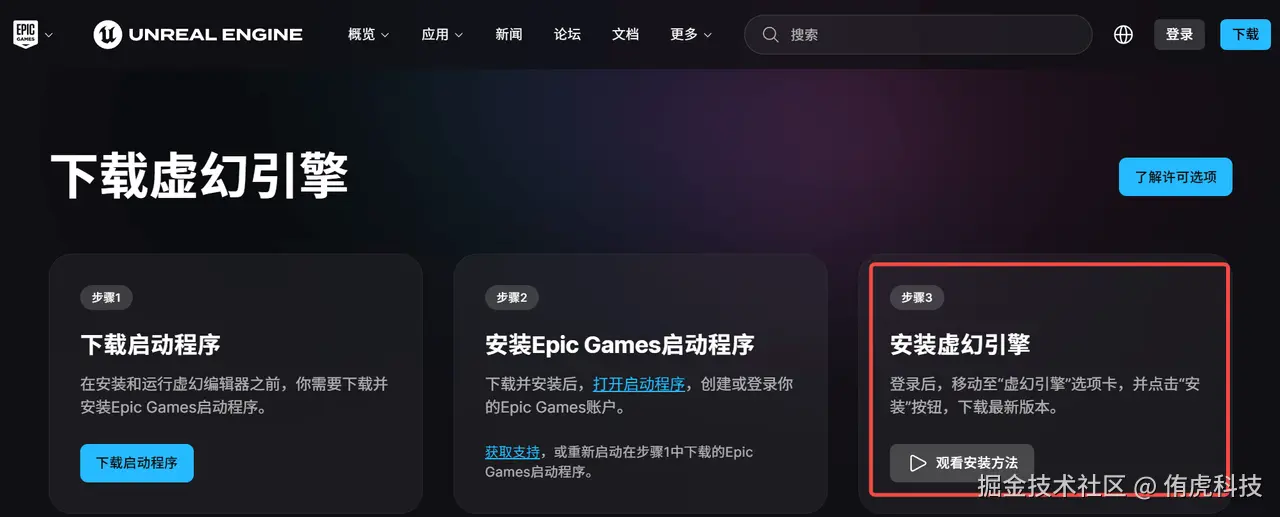Expand the 概览 dropdown menu
Viewport: 1280px width, 517px height.
tap(368, 34)
